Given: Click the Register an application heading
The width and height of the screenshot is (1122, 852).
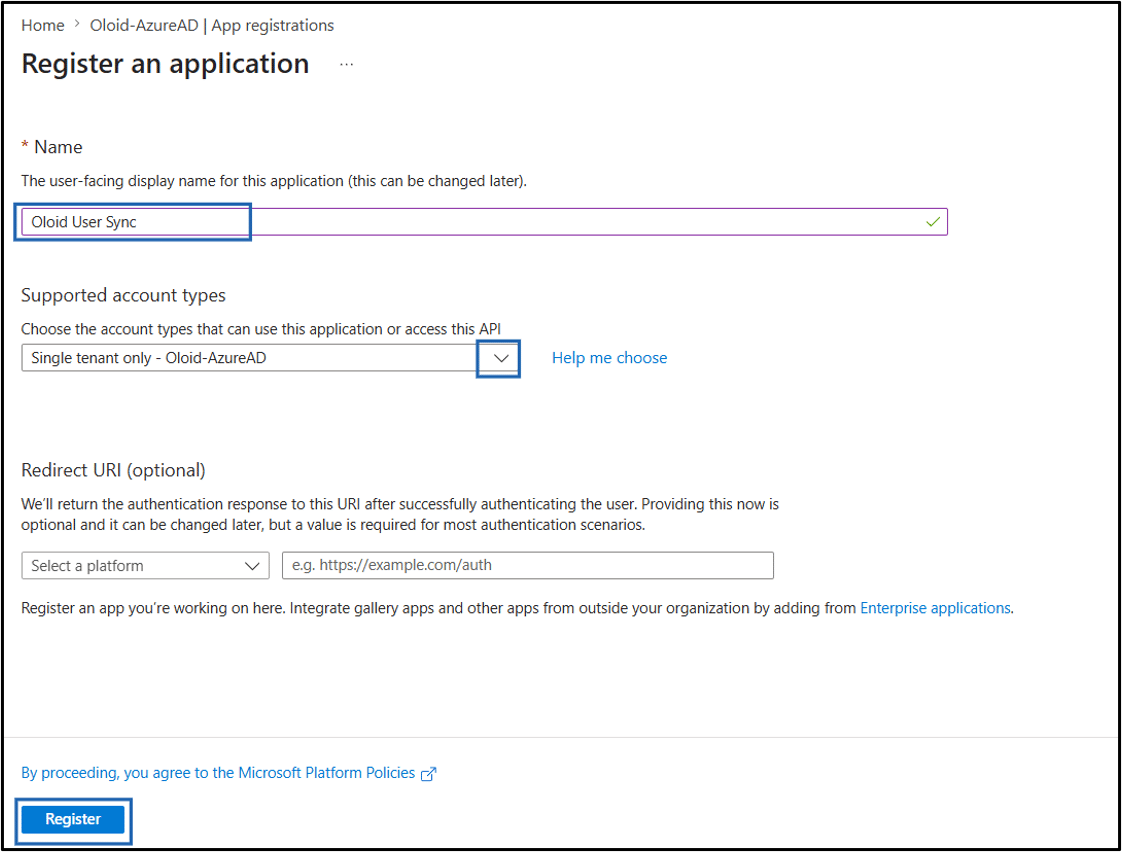Looking at the screenshot, I should (x=165, y=64).
